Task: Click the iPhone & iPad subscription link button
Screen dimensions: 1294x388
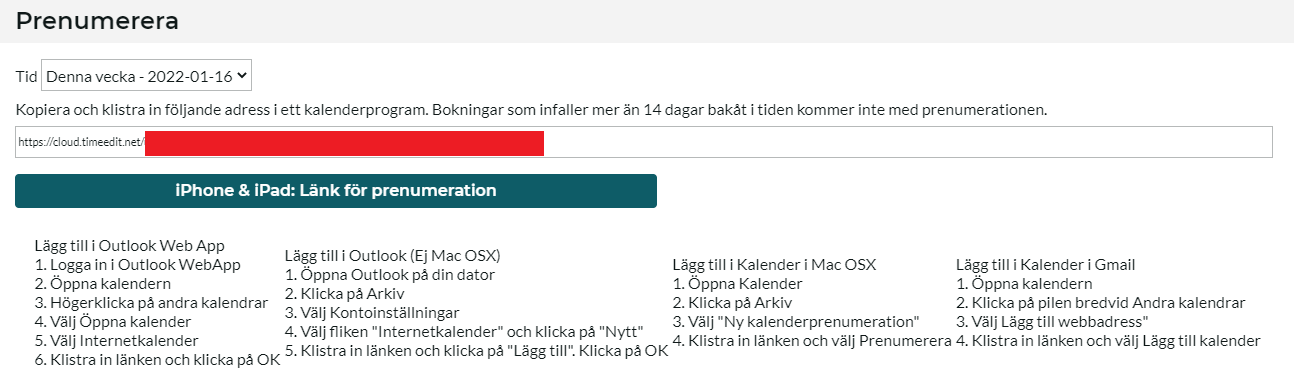Action: 336,191
